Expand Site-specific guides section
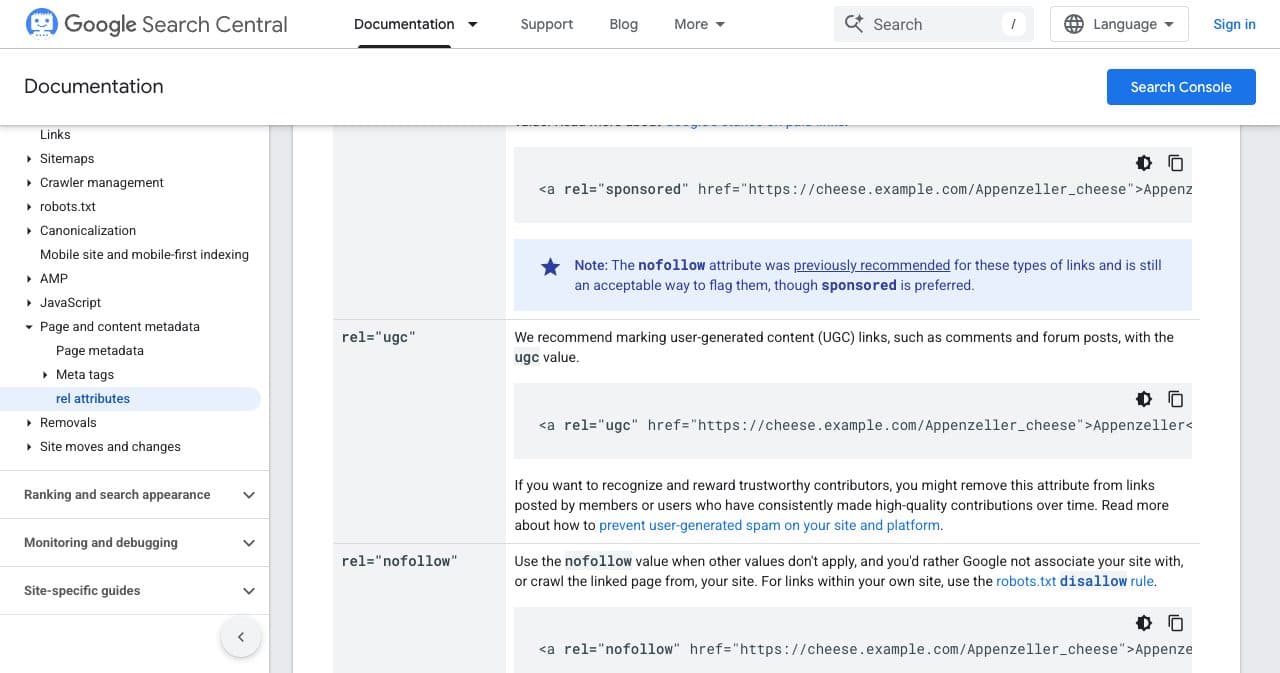This screenshot has height=673, width=1280. point(134,590)
